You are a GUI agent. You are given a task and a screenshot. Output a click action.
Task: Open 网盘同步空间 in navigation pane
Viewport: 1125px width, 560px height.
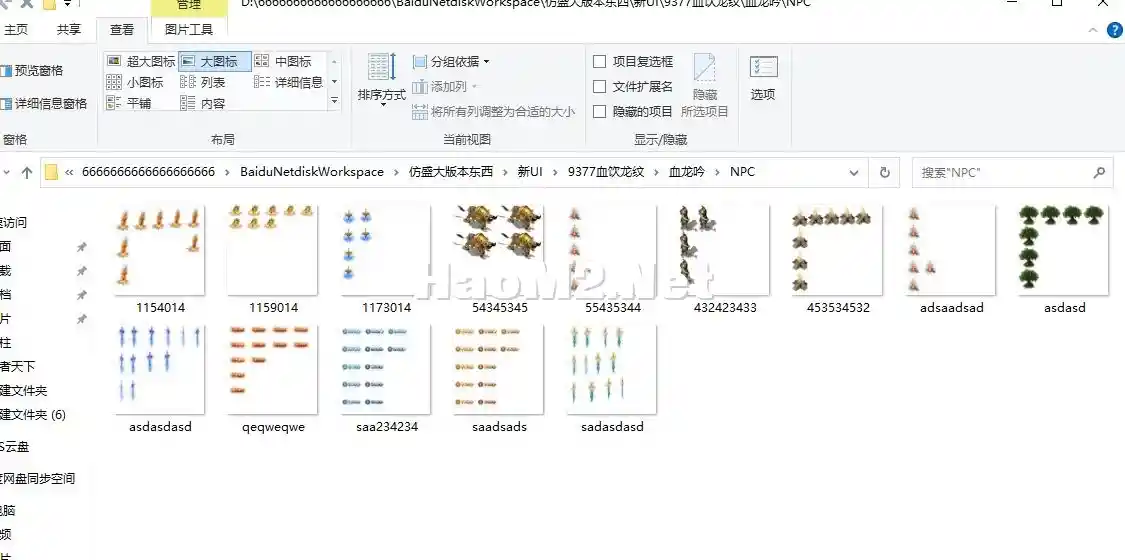click(37, 478)
